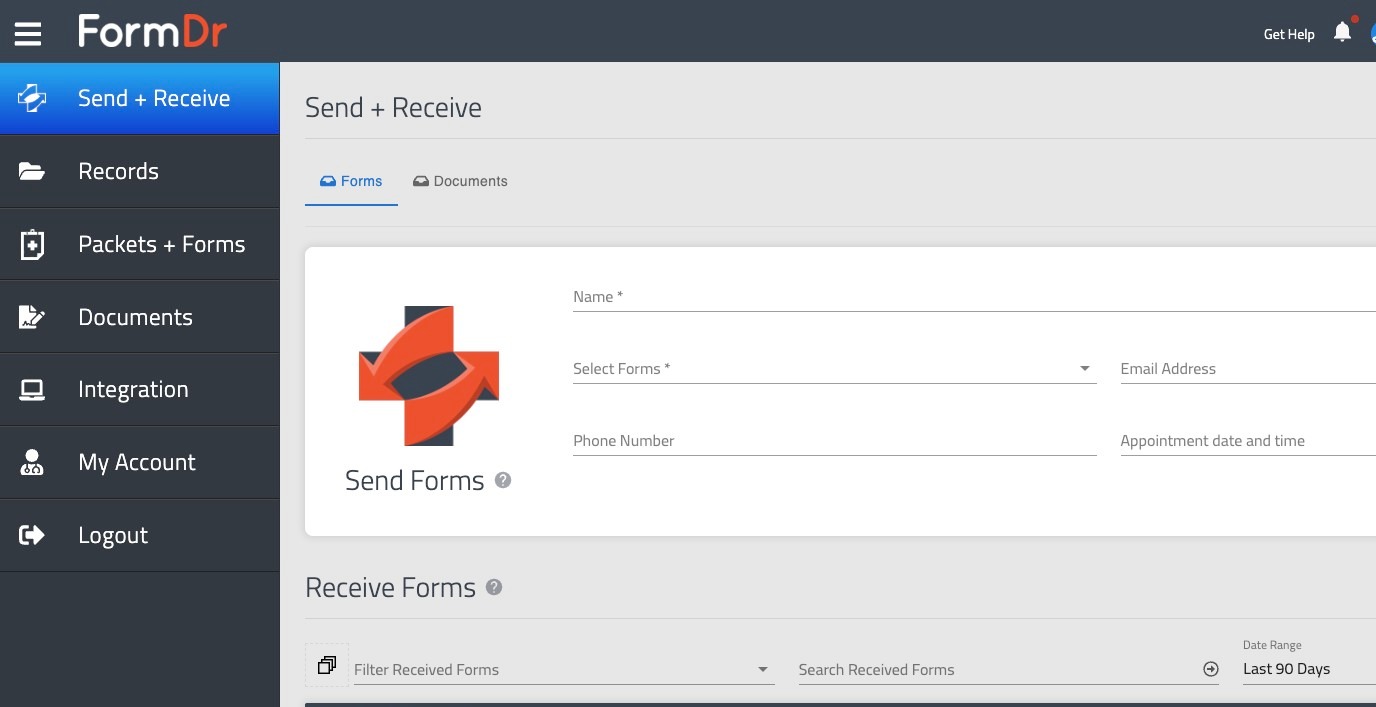
Task: Switch to the Documents tab
Action: [460, 181]
